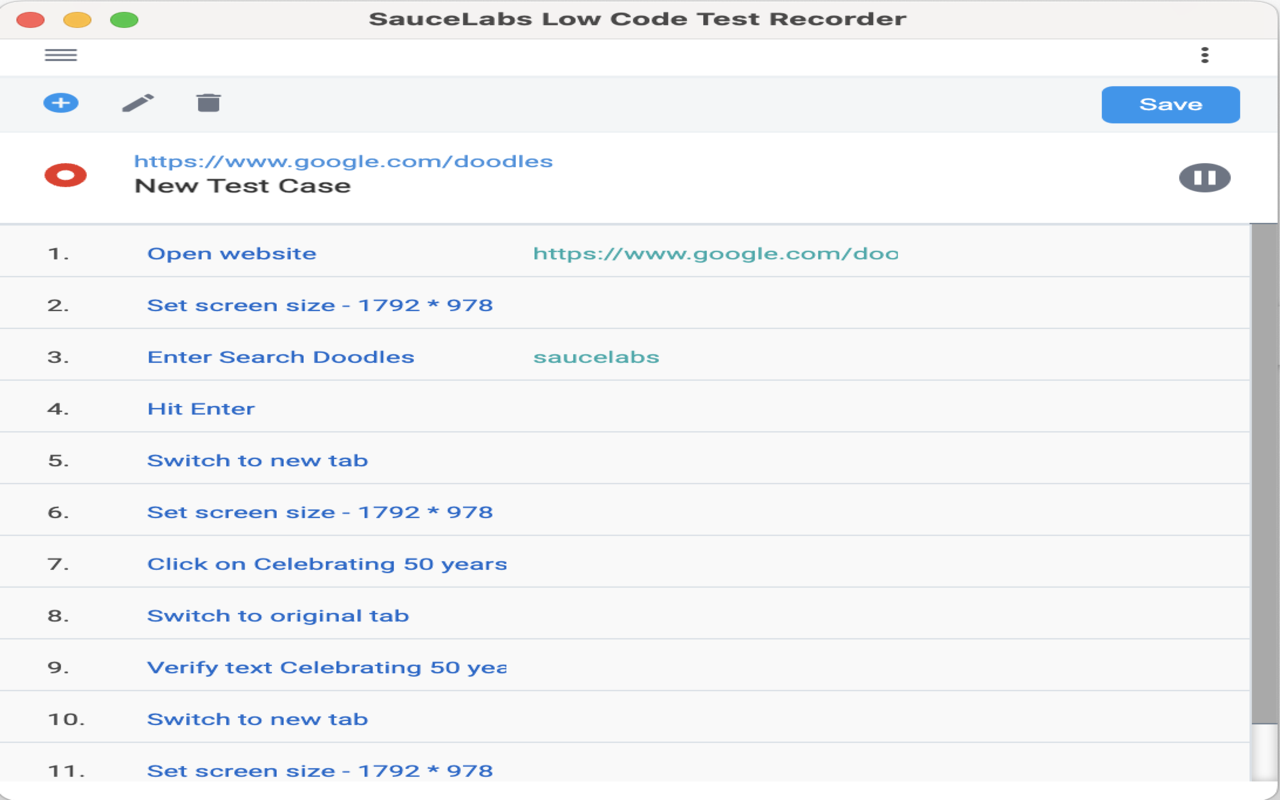Open the three-dot more options menu
This screenshot has height=800, width=1280.
pyautogui.click(x=1205, y=55)
